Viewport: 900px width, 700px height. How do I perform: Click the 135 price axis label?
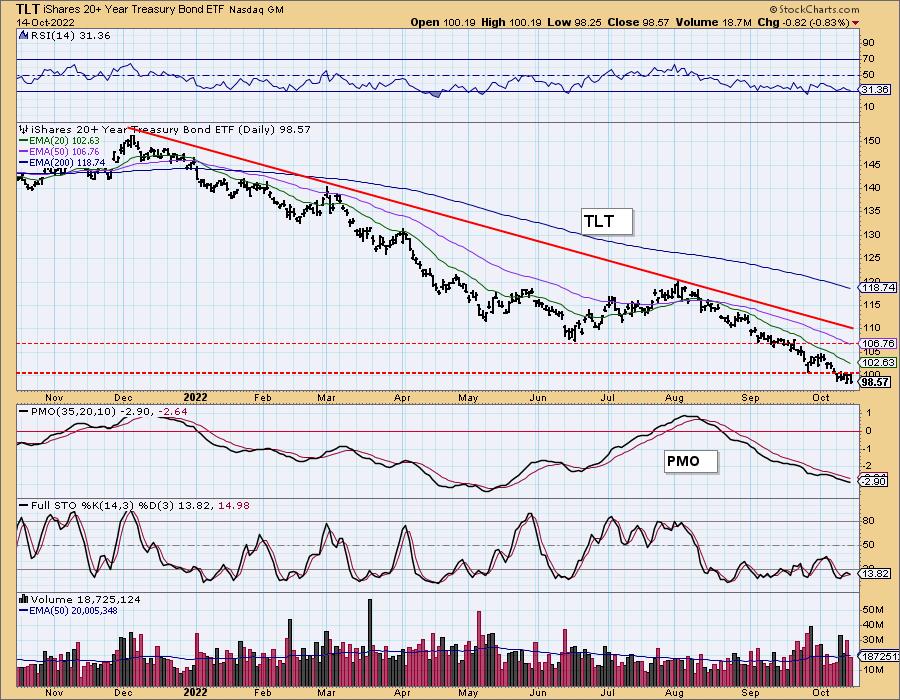pyautogui.click(x=872, y=211)
